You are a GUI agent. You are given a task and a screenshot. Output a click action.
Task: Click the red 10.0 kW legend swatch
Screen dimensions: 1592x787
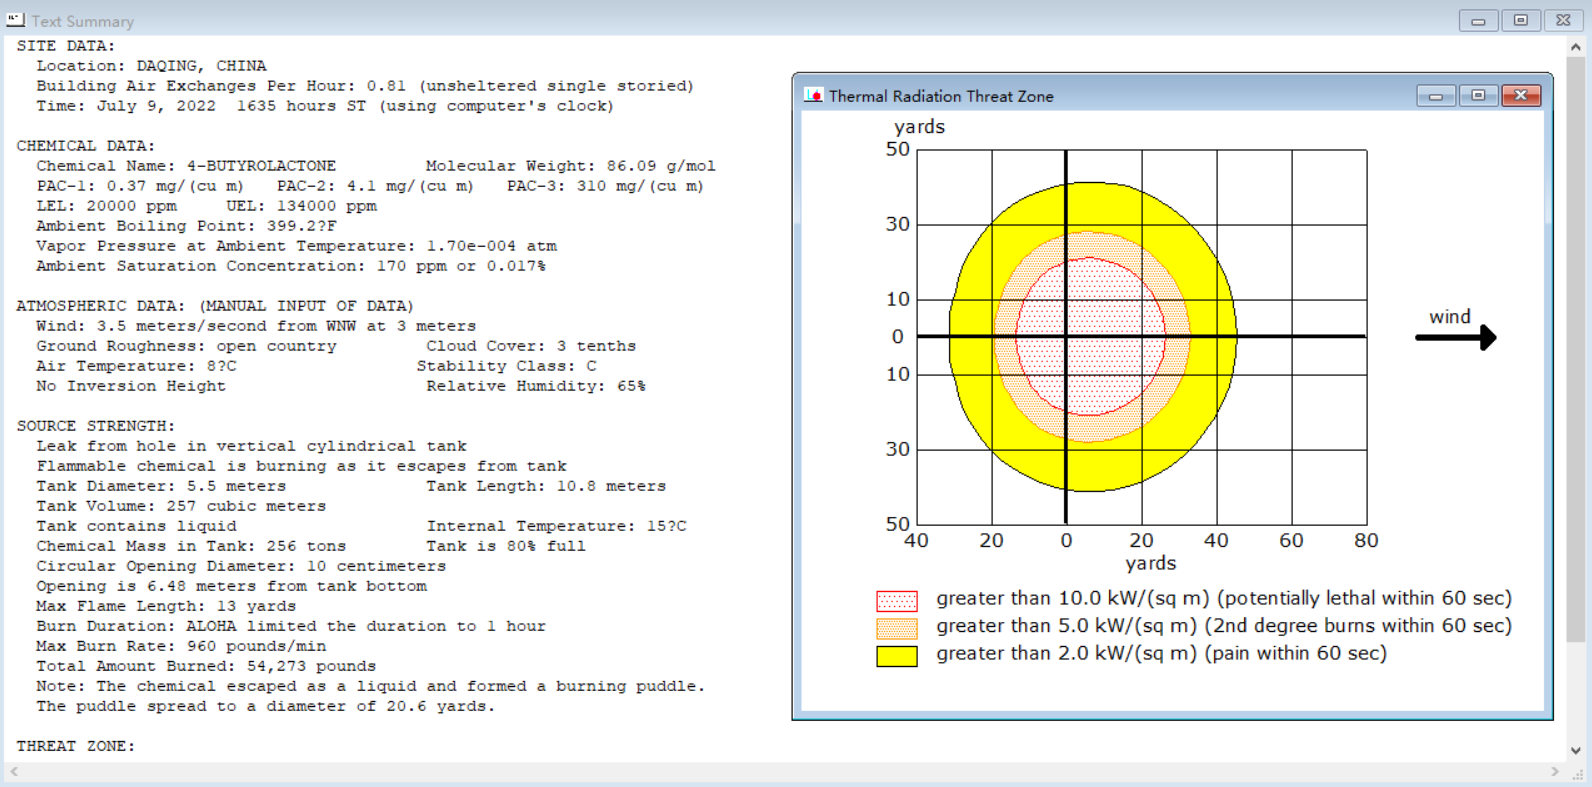point(897,601)
